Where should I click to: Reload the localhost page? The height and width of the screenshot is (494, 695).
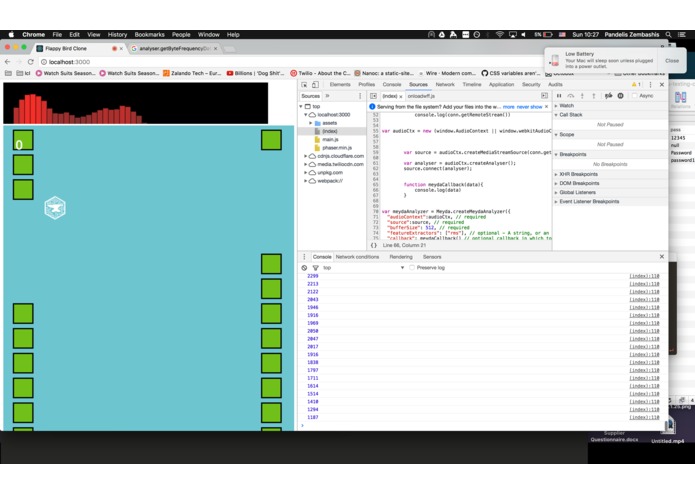tap(30, 62)
